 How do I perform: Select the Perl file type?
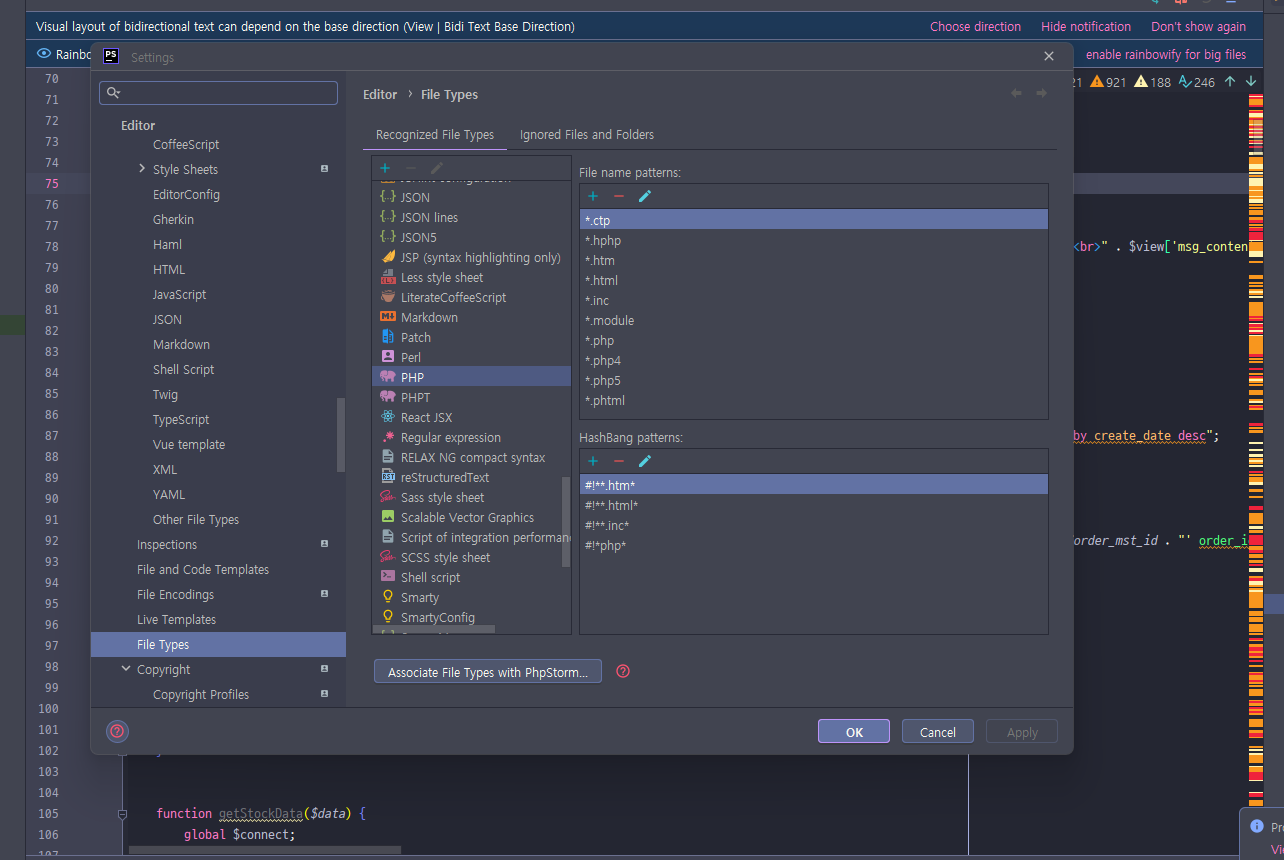(471, 357)
